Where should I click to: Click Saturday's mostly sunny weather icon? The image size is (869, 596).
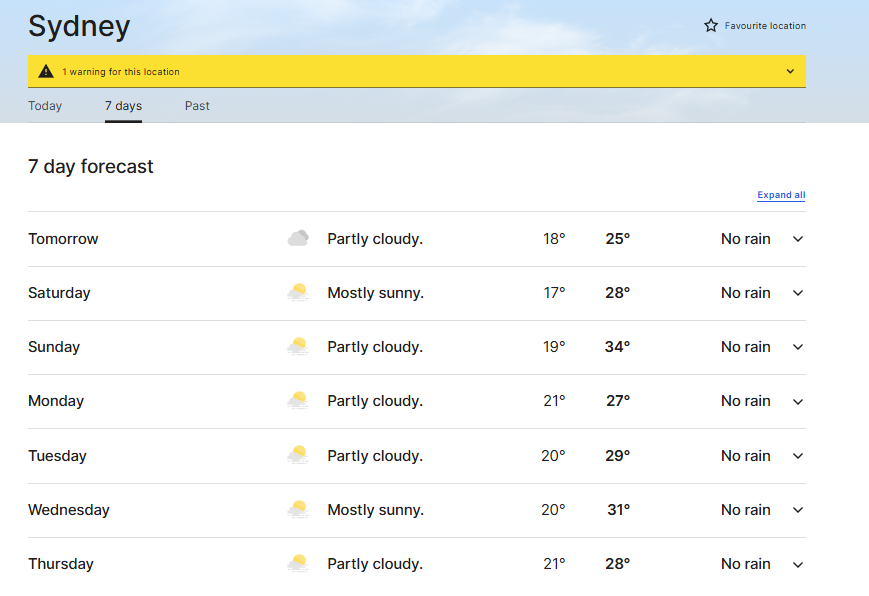(x=297, y=293)
